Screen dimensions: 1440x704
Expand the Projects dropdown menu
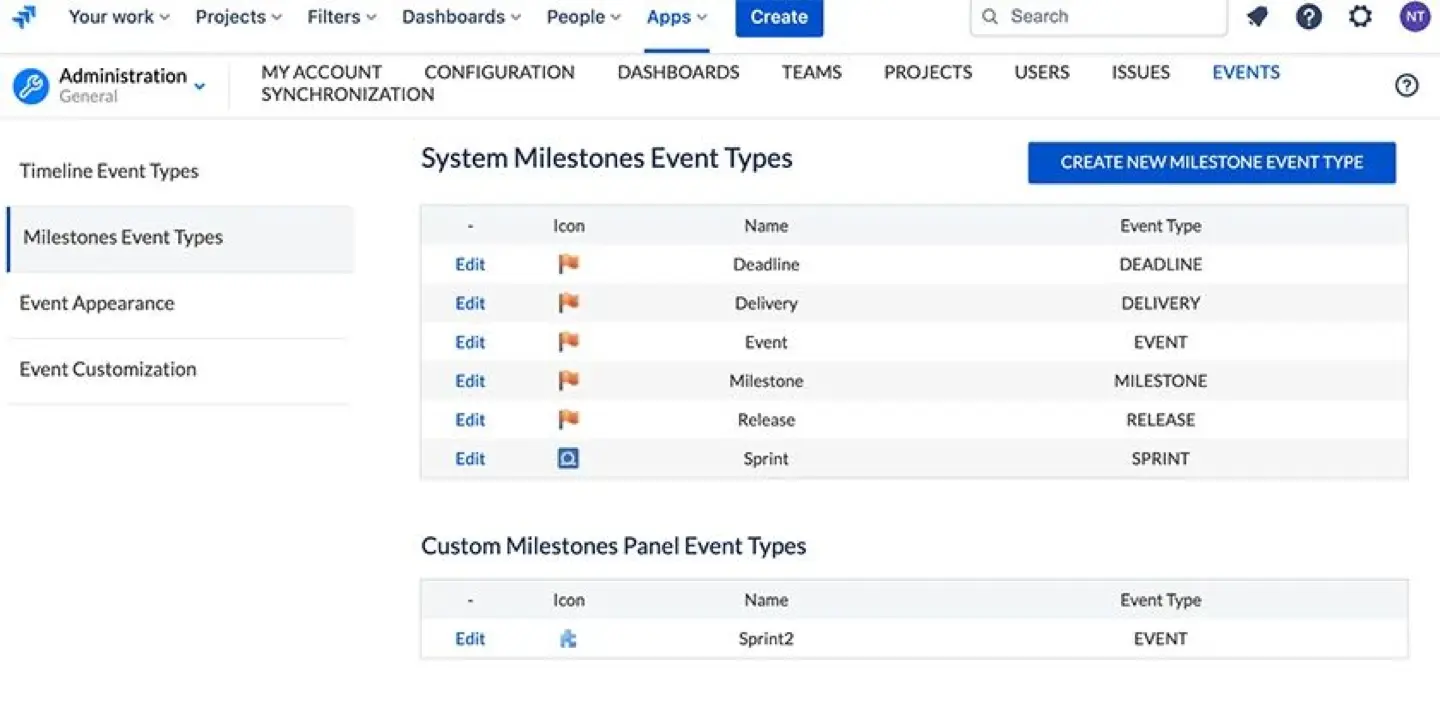pos(239,17)
